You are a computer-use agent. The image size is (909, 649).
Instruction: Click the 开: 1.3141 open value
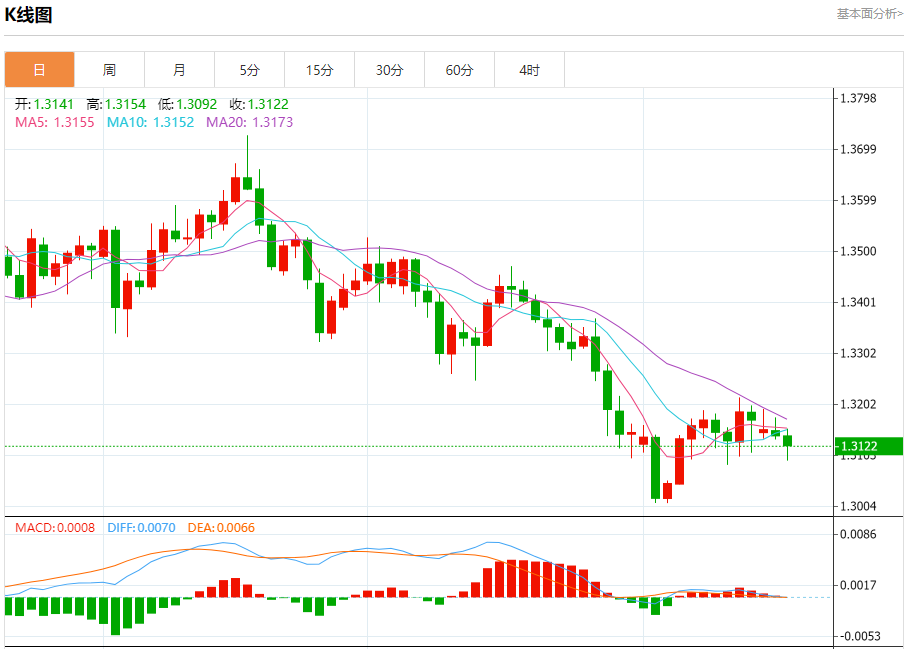(45, 104)
